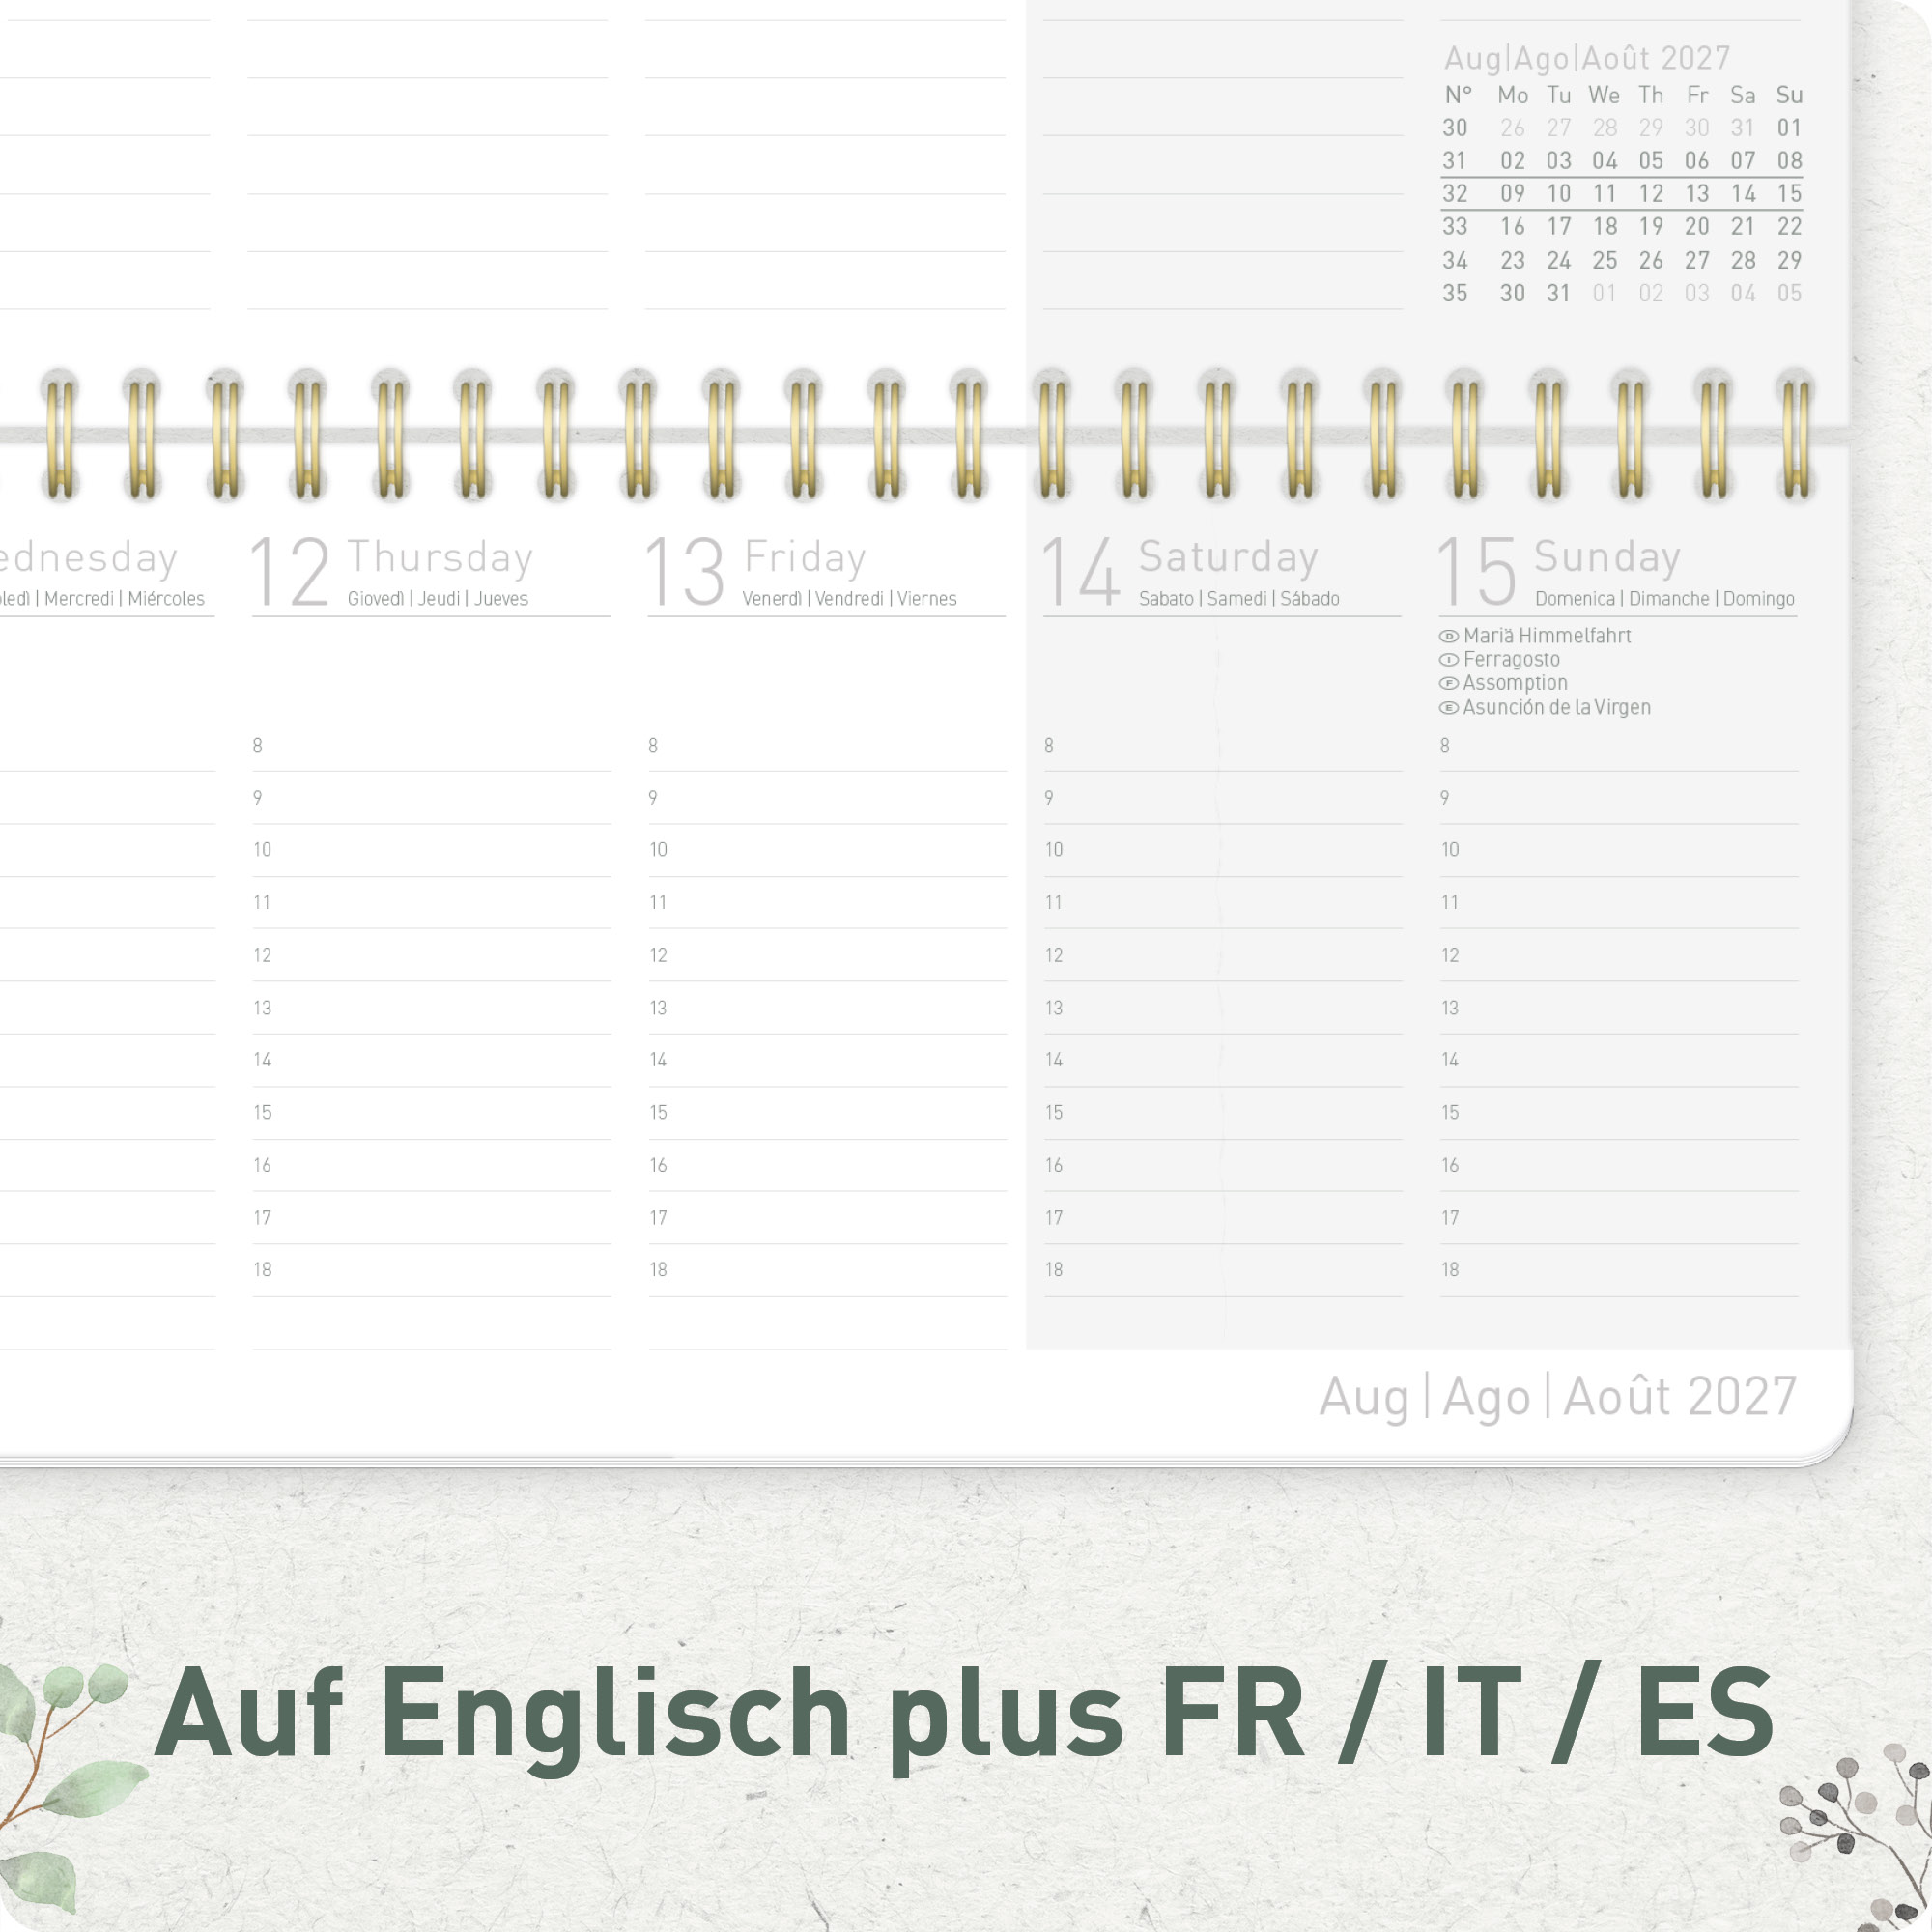Click the Italy icon beside Ferragosto
This screenshot has height=1932, width=1932.
pyautogui.click(x=1448, y=660)
